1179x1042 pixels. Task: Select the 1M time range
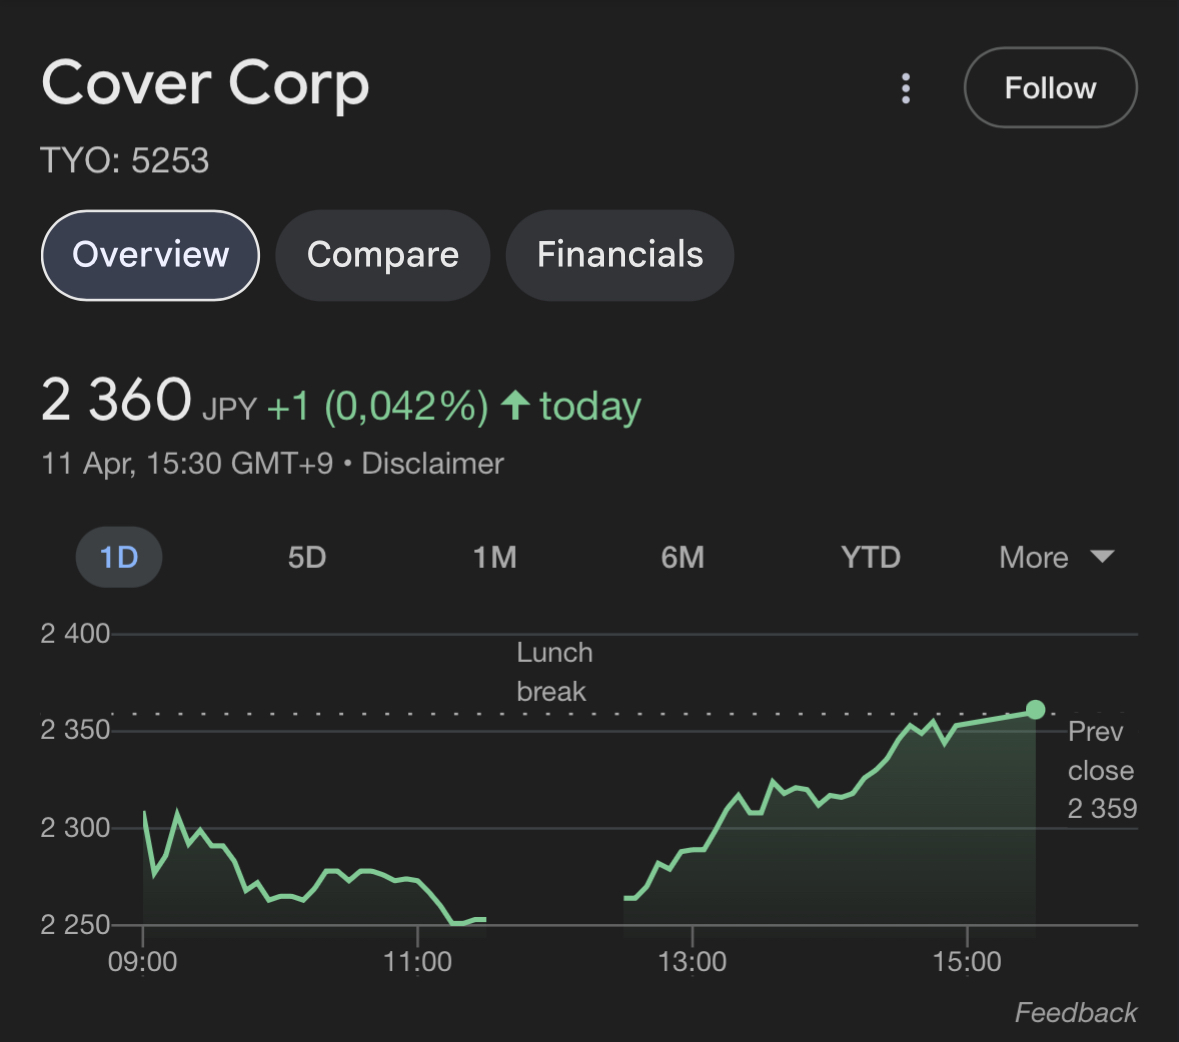coord(495,557)
